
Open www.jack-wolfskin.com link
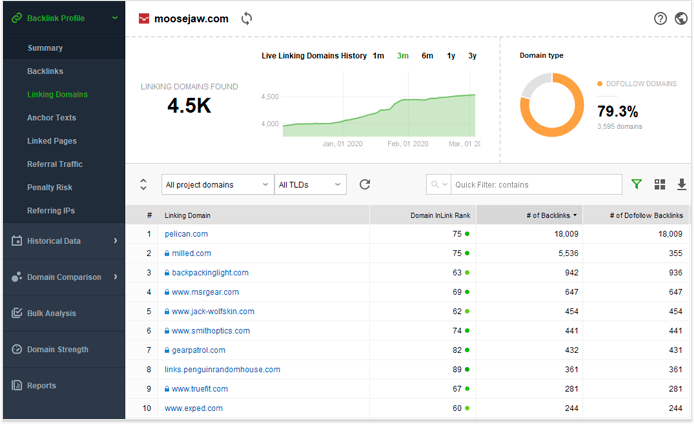(x=213, y=311)
